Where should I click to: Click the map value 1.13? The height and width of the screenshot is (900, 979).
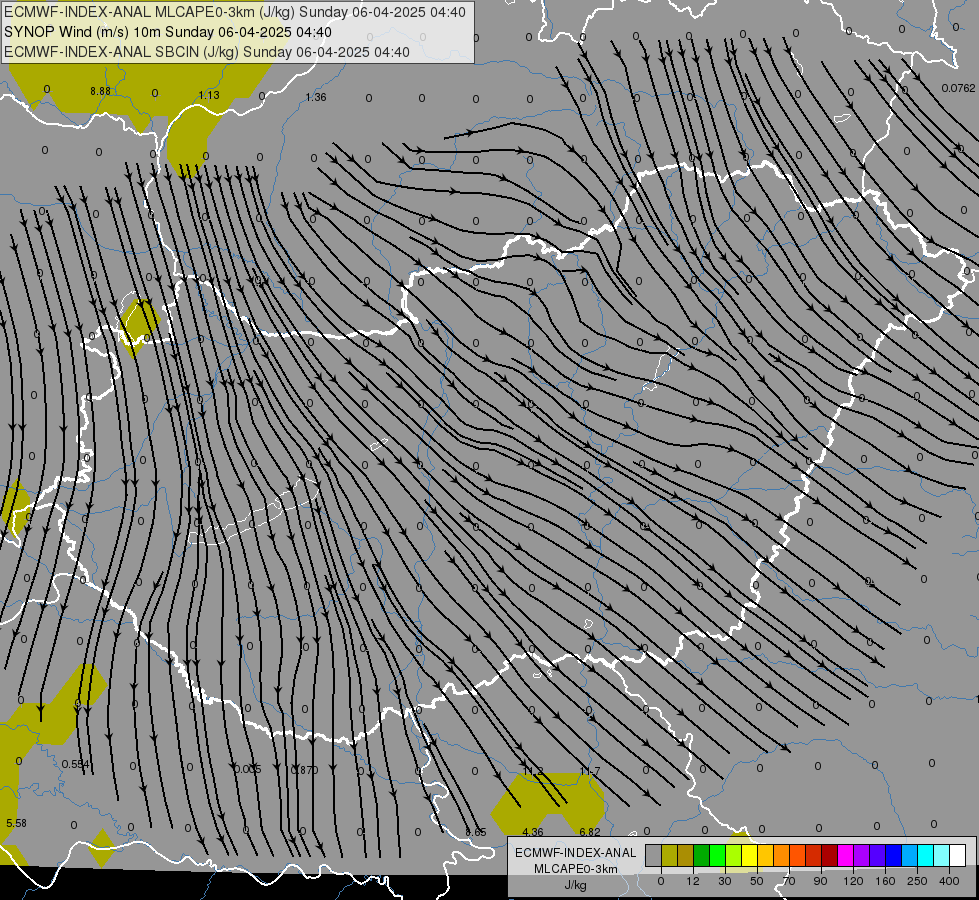tap(209, 95)
